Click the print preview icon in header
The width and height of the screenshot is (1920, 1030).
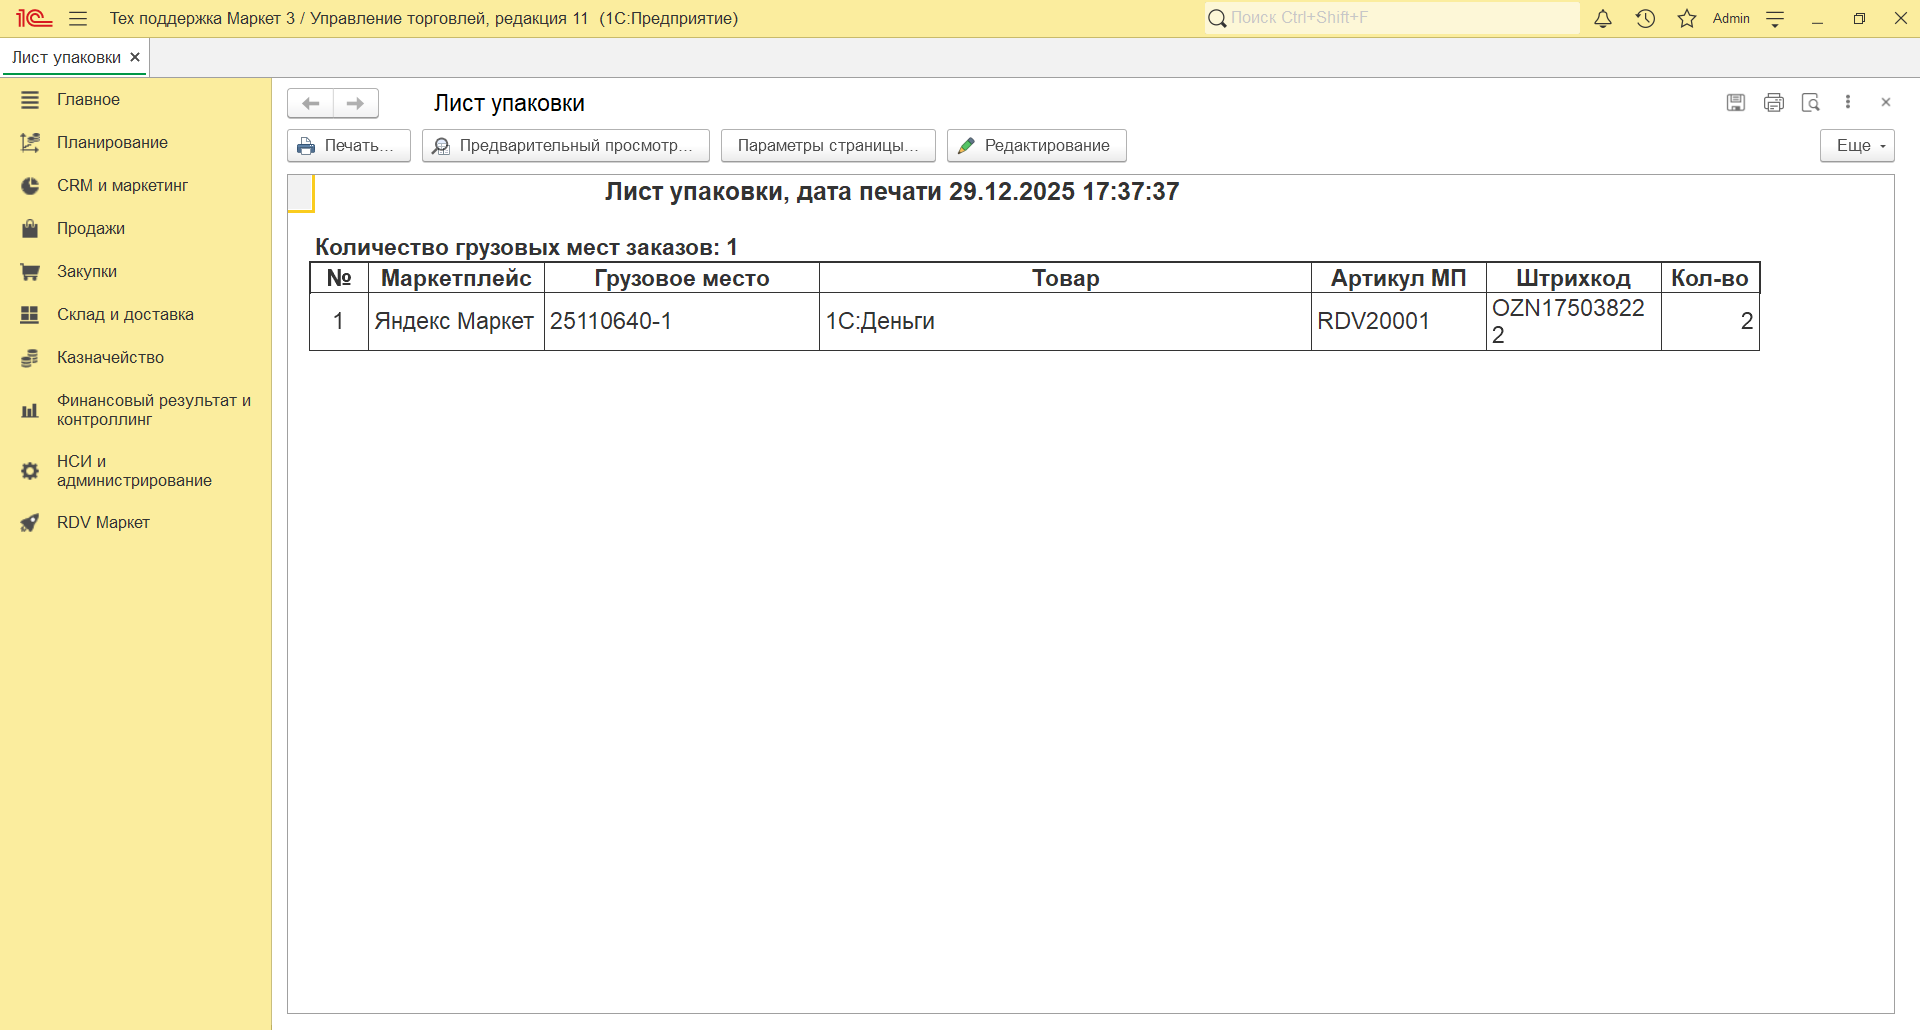[x=1811, y=102]
